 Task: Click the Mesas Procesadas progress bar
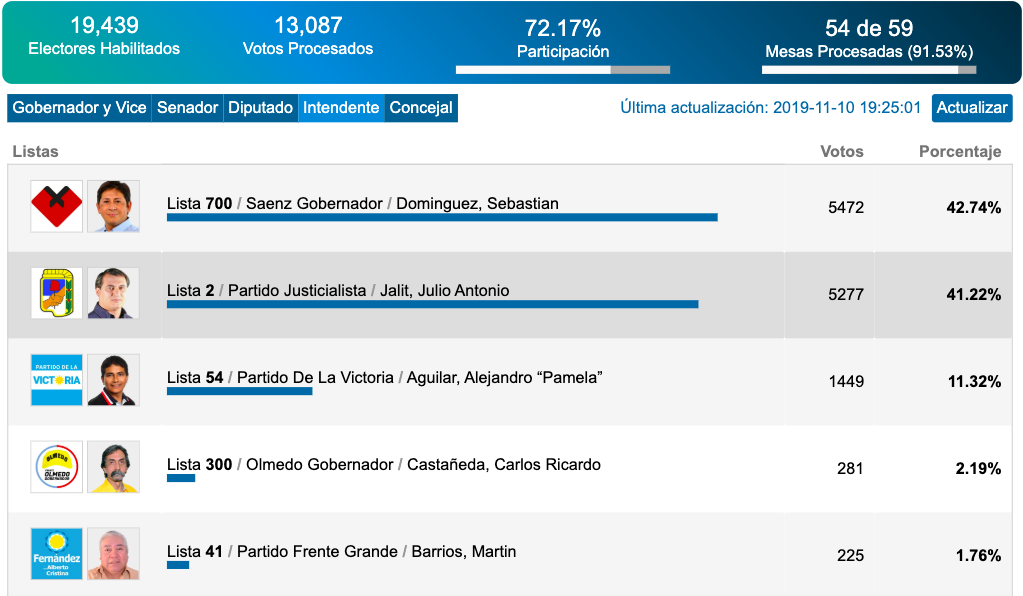click(869, 70)
